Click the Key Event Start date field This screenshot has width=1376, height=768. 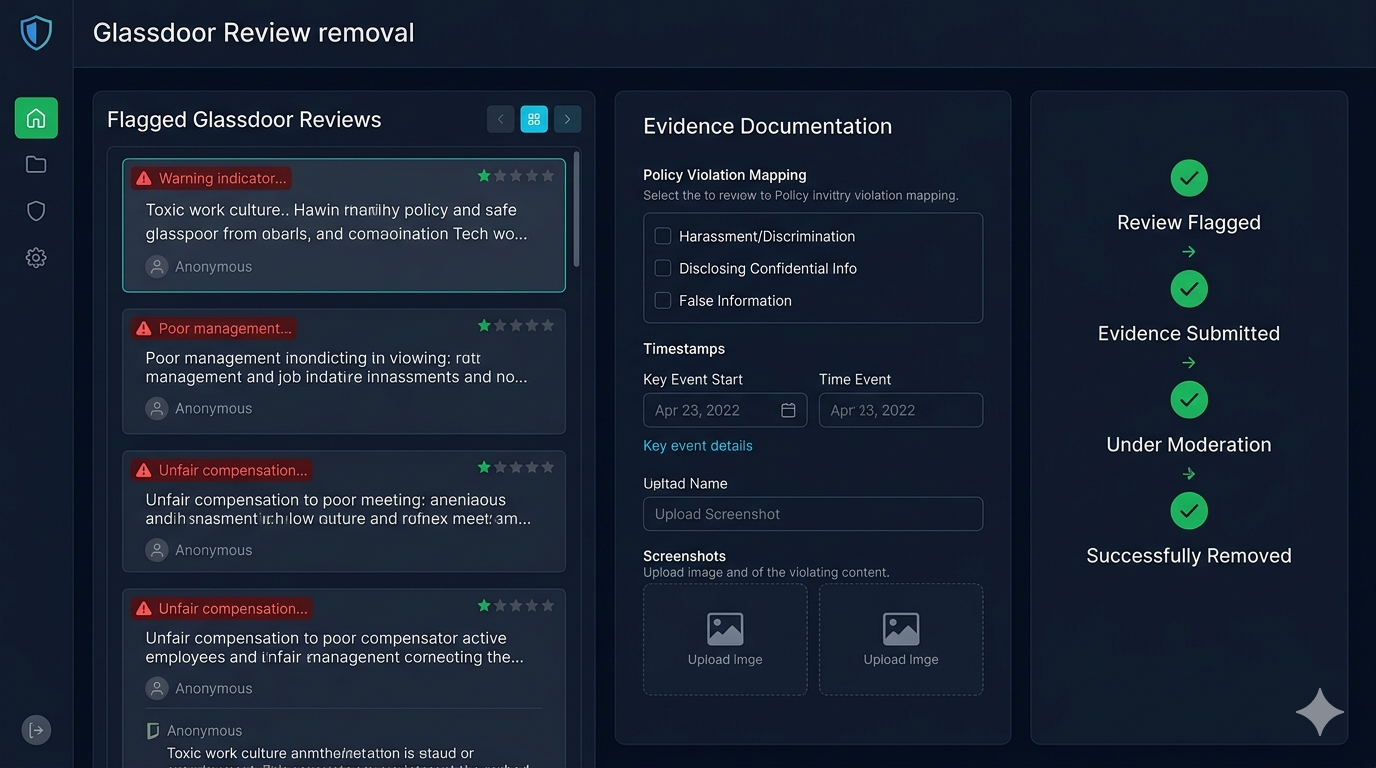[725, 410]
